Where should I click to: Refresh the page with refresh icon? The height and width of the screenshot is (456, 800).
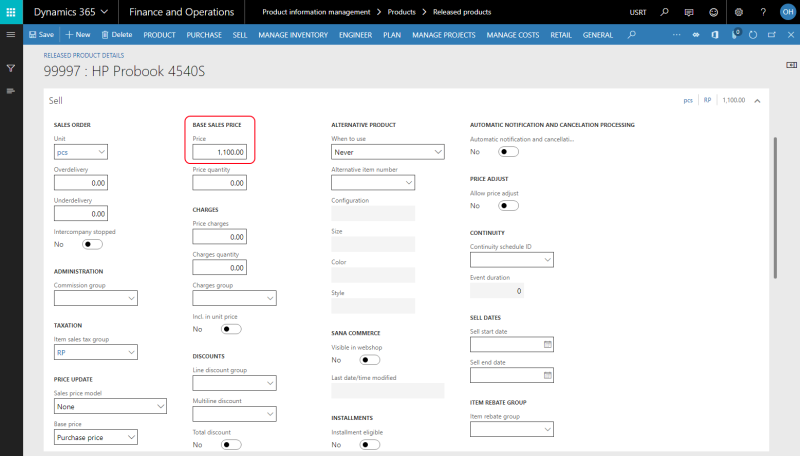point(753,35)
